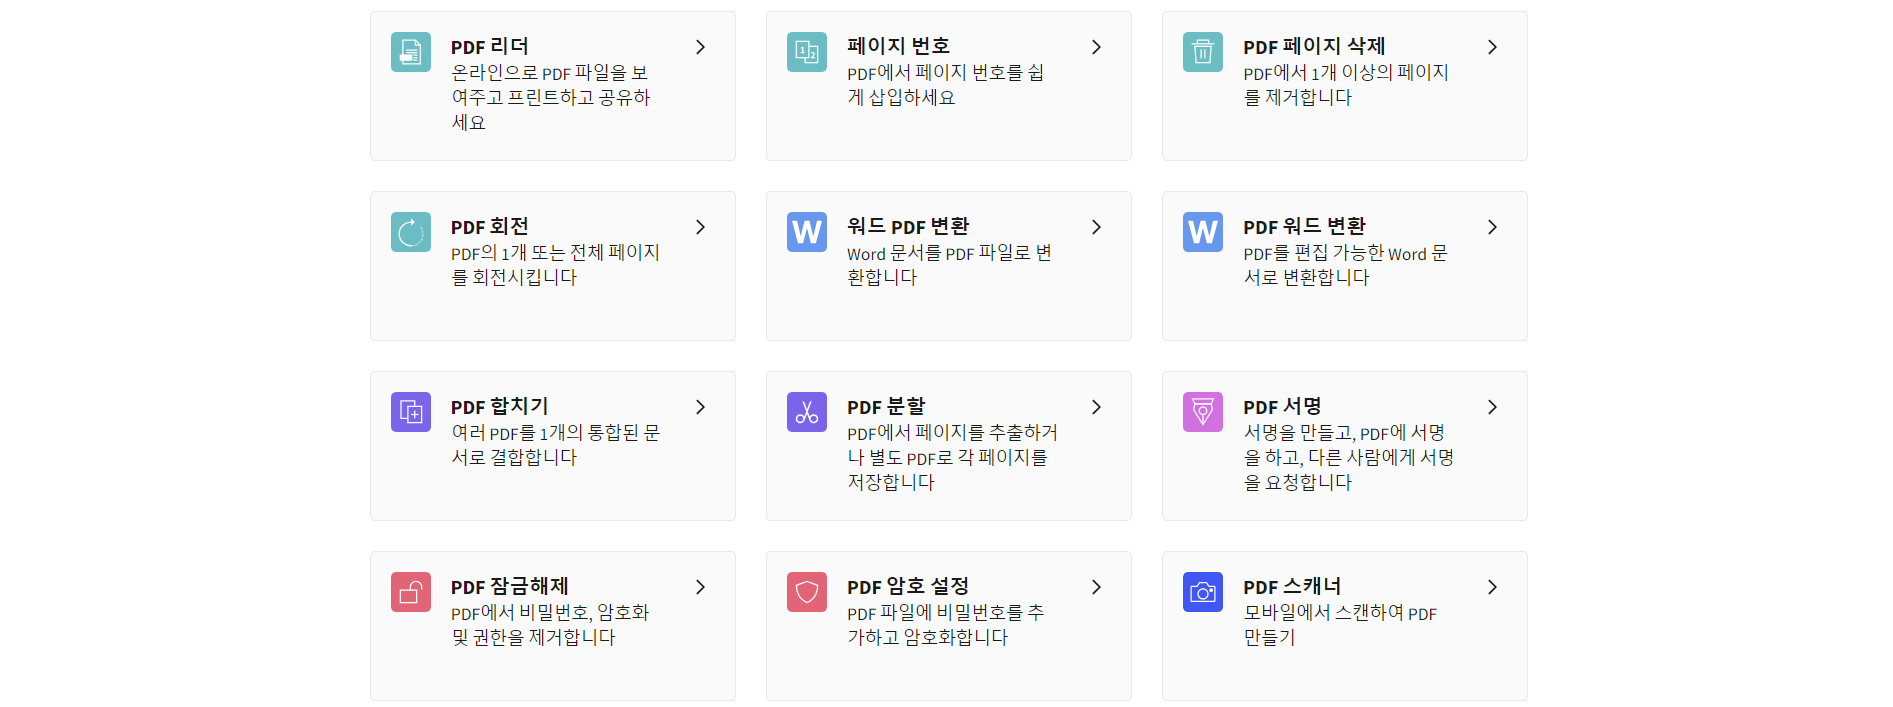Click the PDF 워드 변환 W icon
This screenshot has width=1893, height=707.
(1203, 232)
